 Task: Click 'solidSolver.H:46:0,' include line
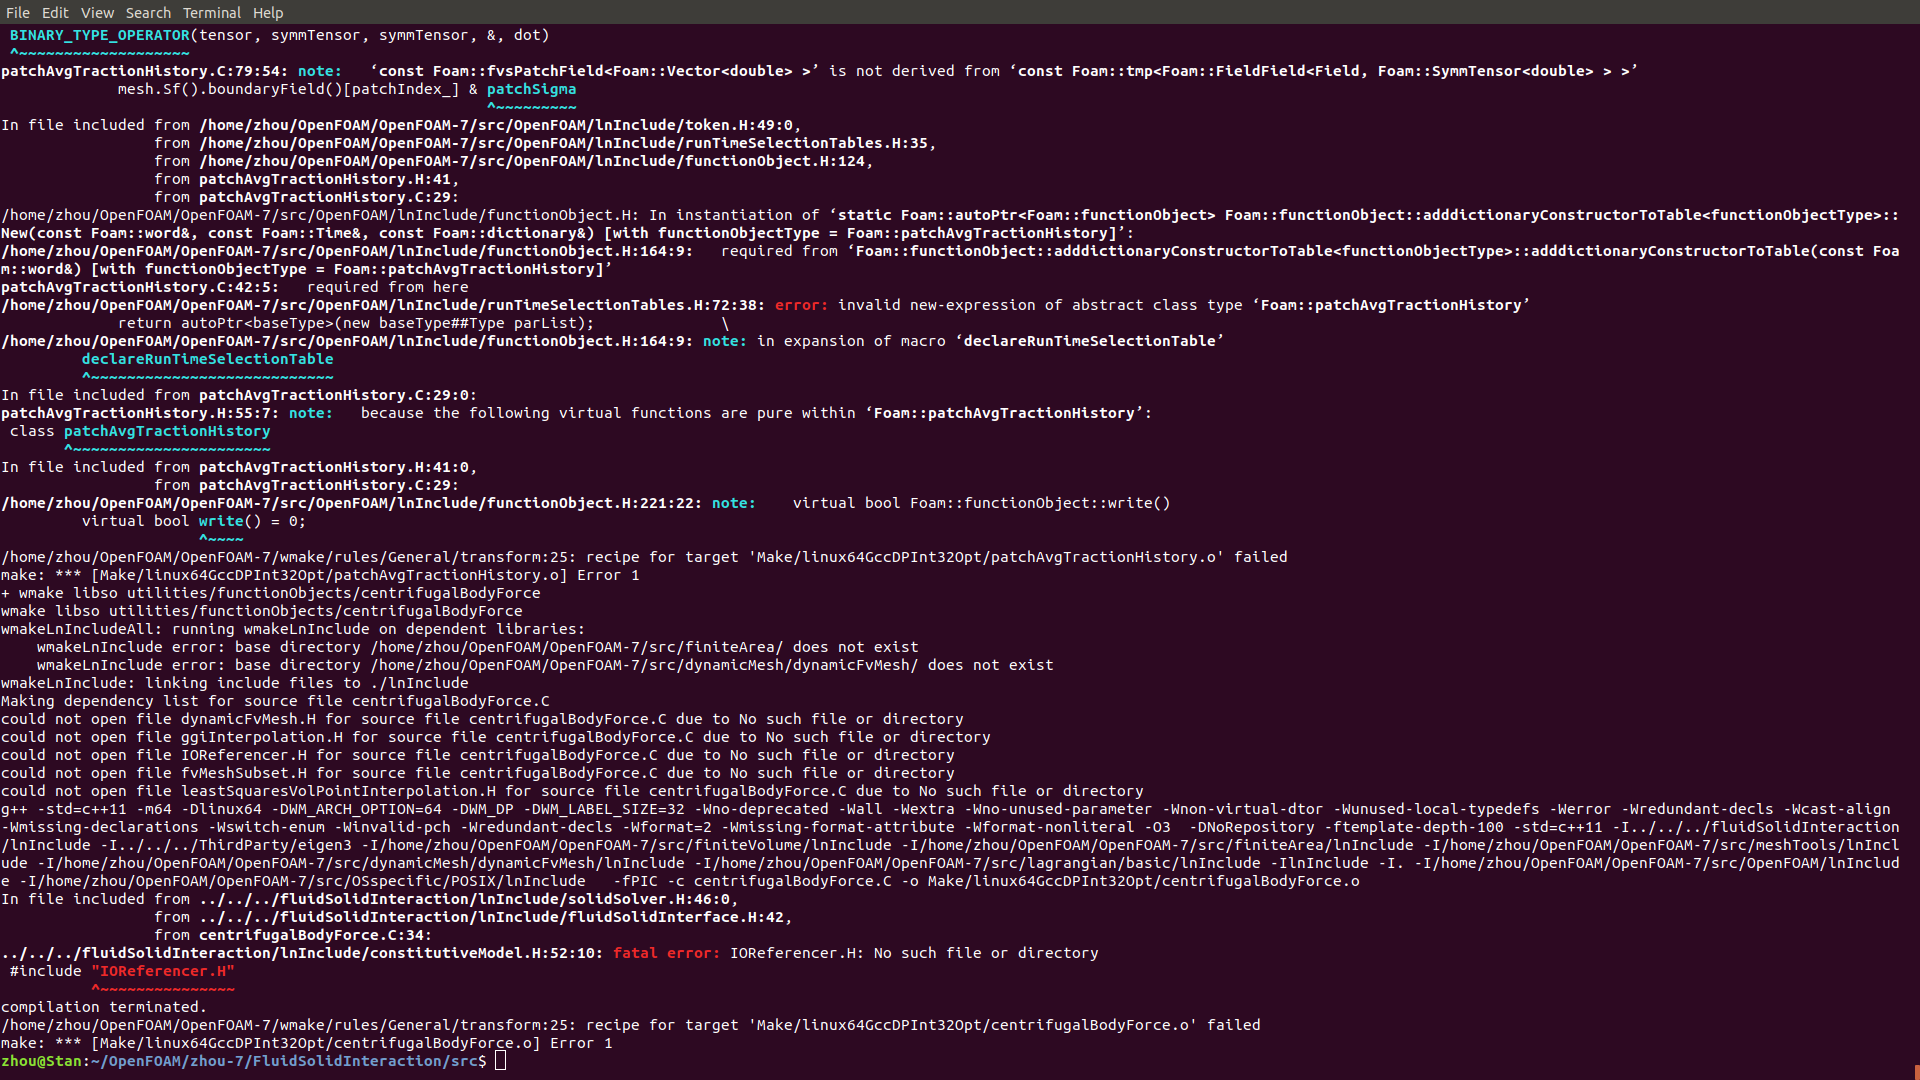[370, 899]
